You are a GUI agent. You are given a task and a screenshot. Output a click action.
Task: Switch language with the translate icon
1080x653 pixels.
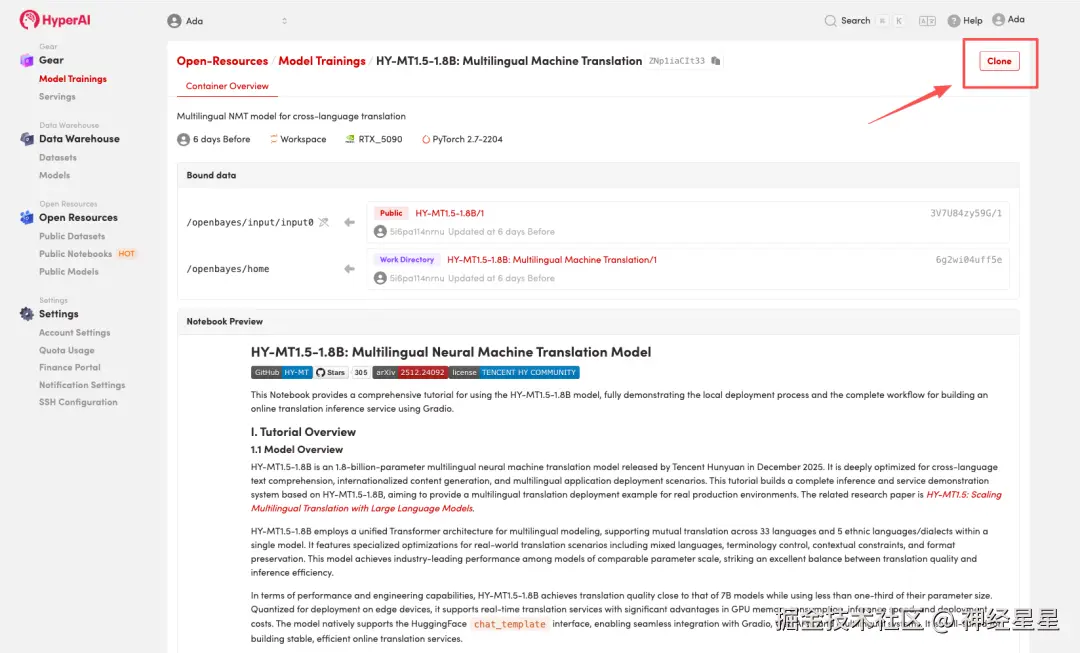coord(927,21)
